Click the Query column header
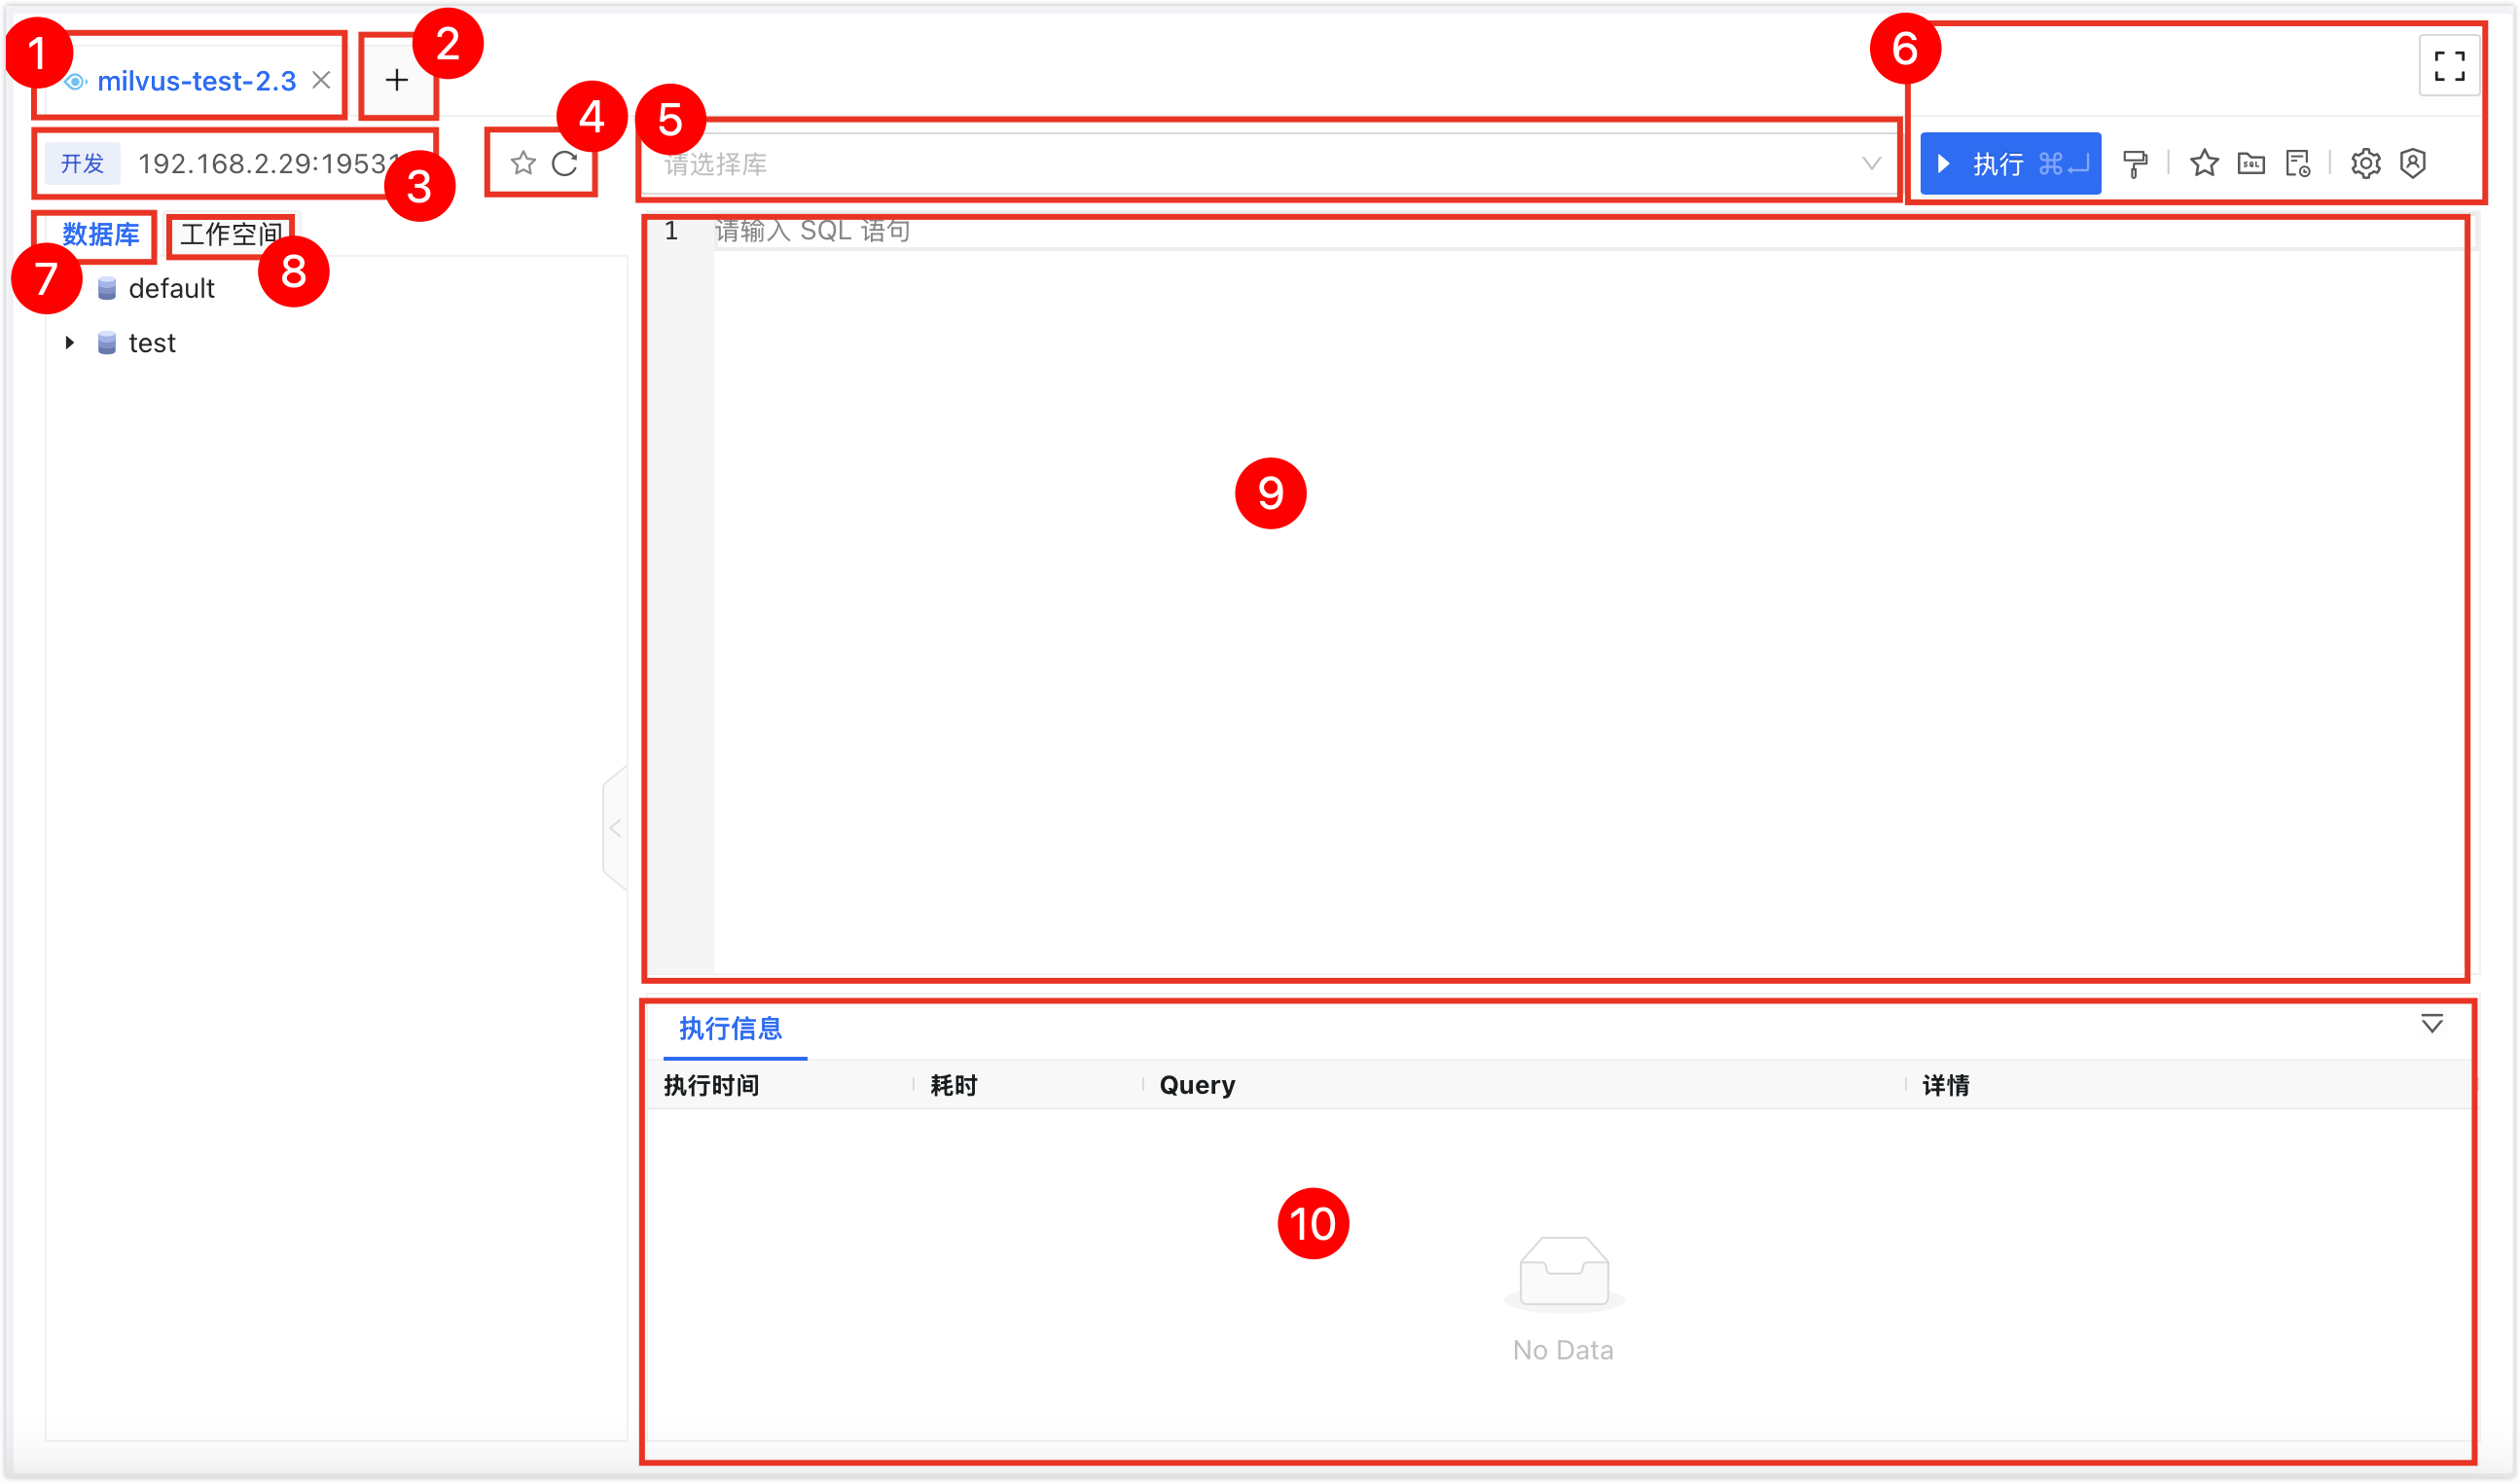 pos(1197,1085)
